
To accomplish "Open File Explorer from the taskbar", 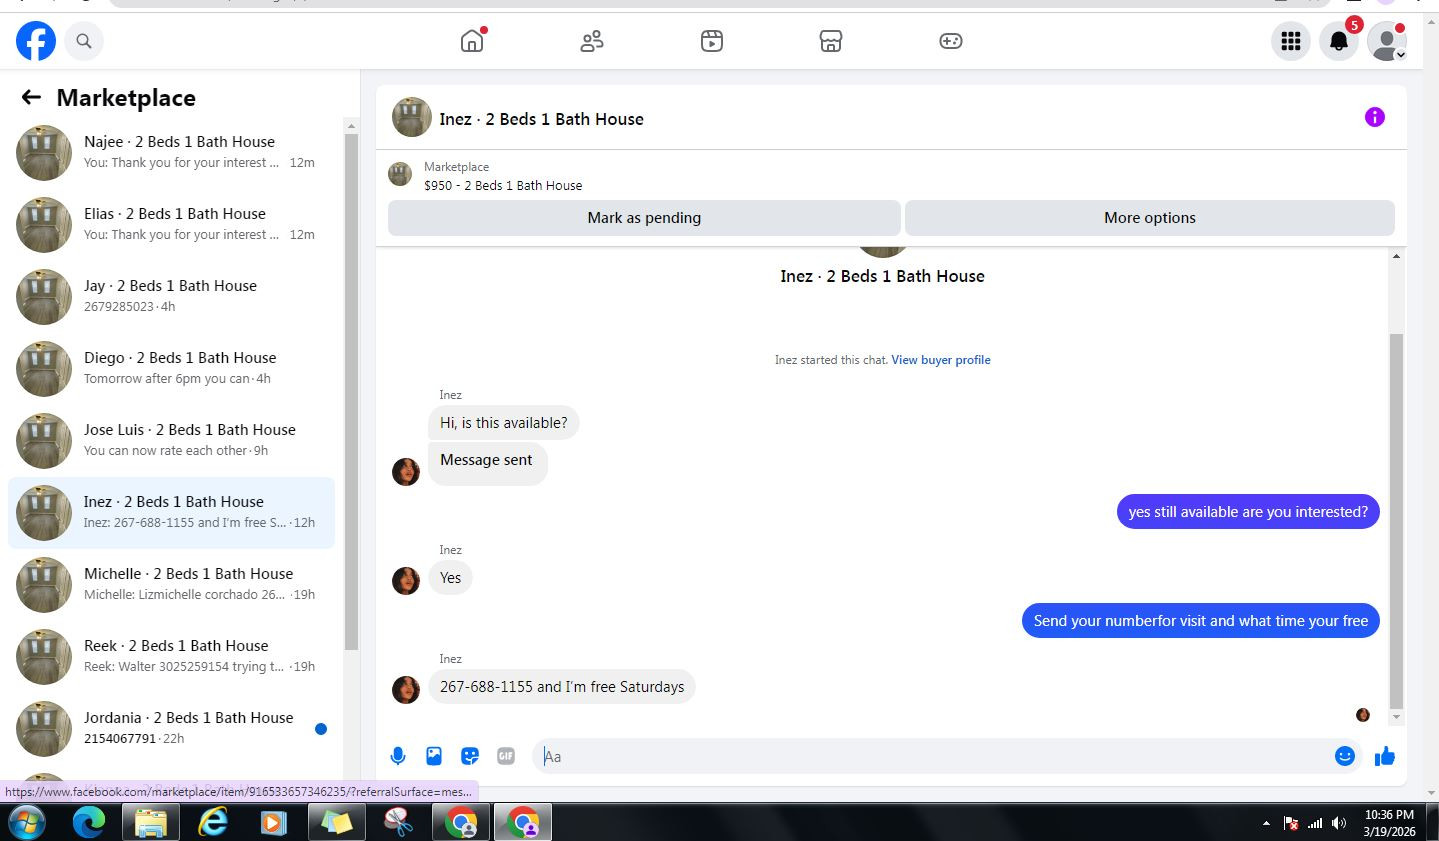I will click(151, 823).
